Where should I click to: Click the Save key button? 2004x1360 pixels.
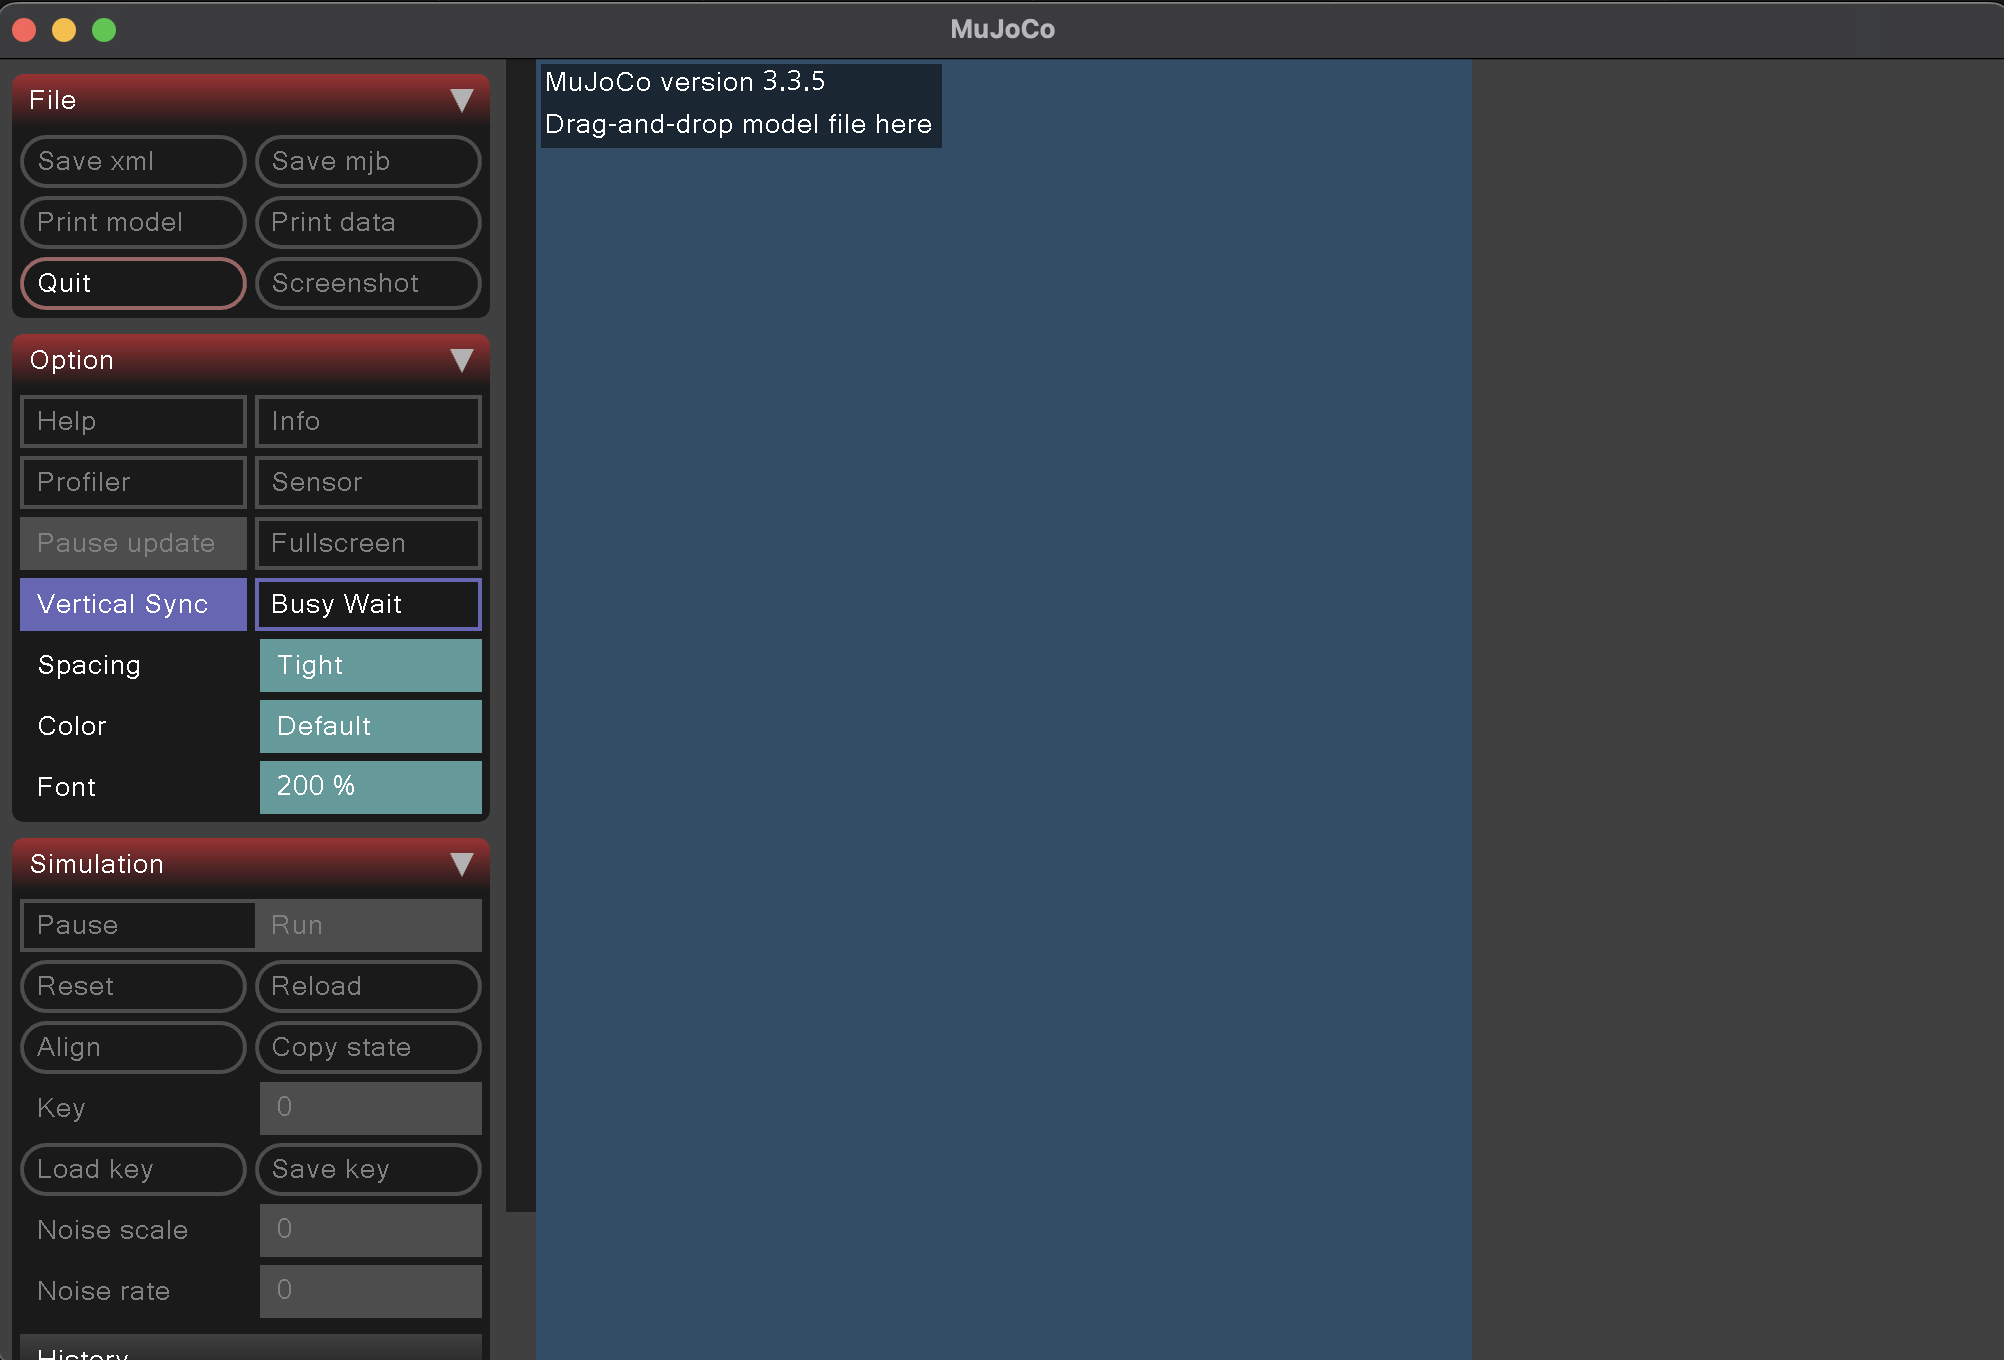(368, 1169)
